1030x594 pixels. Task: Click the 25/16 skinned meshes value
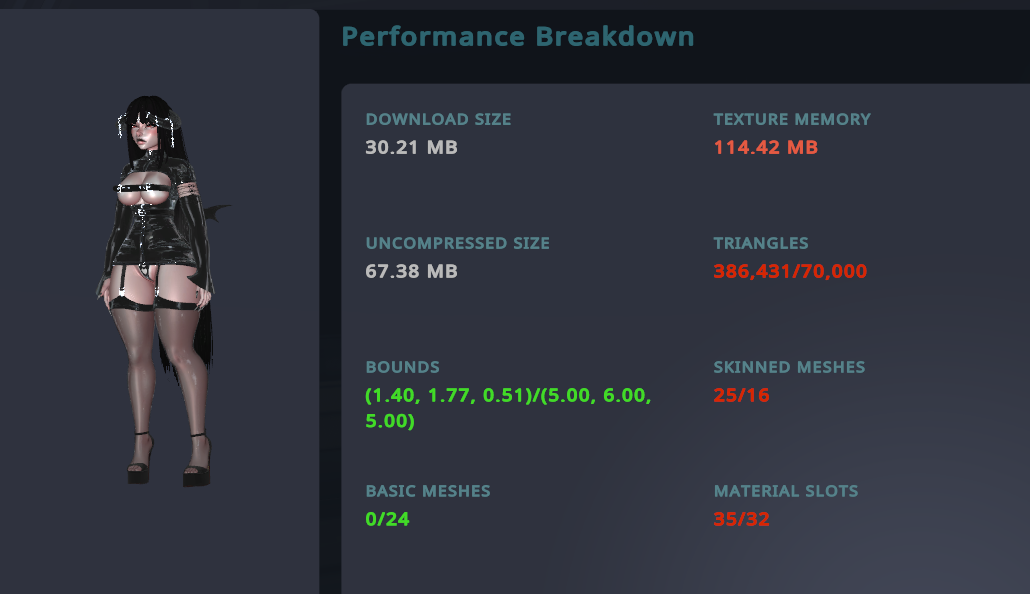coord(741,396)
